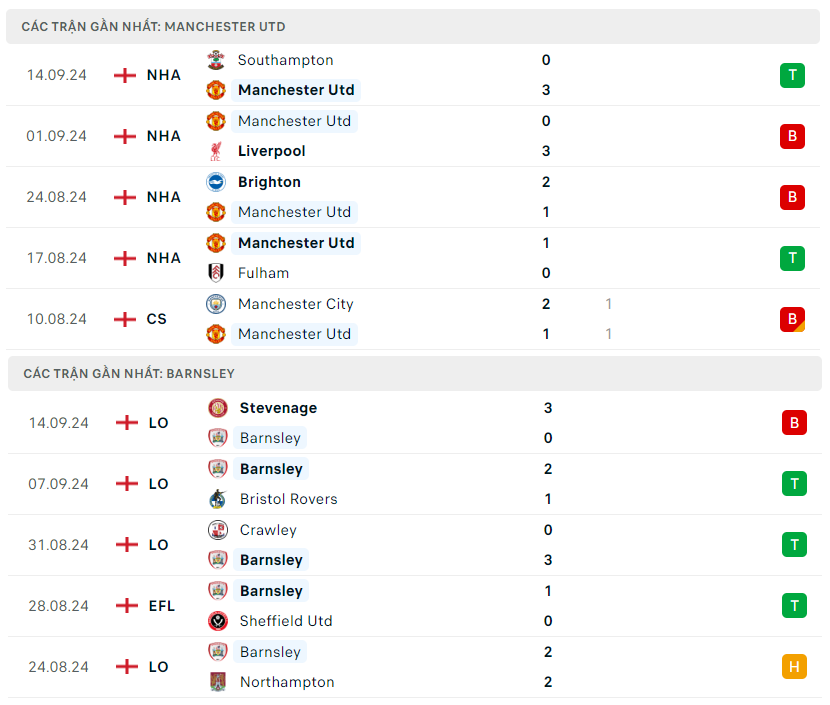Click the England flag on the 10.08.24 row

[125, 319]
